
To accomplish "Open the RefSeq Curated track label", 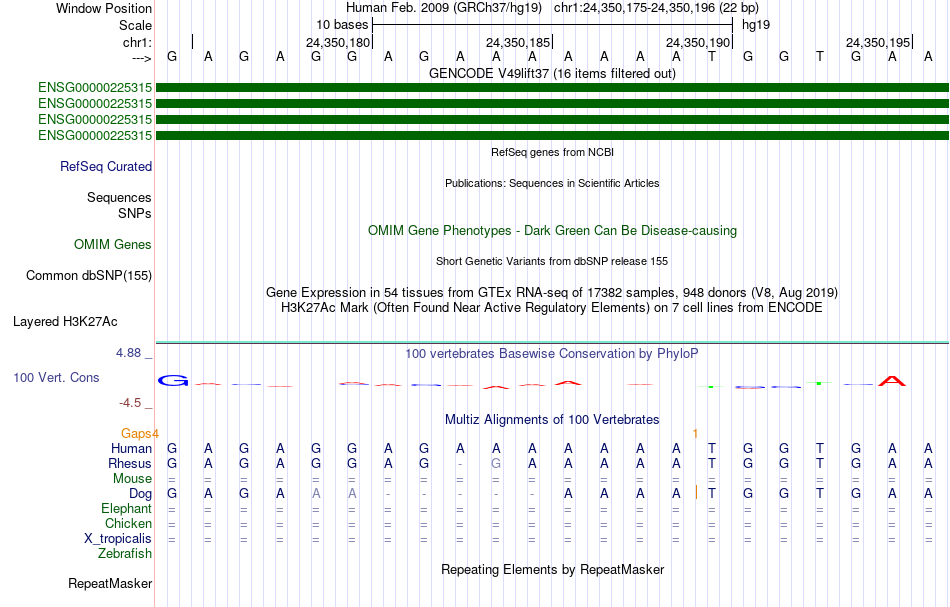I will point(106,167).
